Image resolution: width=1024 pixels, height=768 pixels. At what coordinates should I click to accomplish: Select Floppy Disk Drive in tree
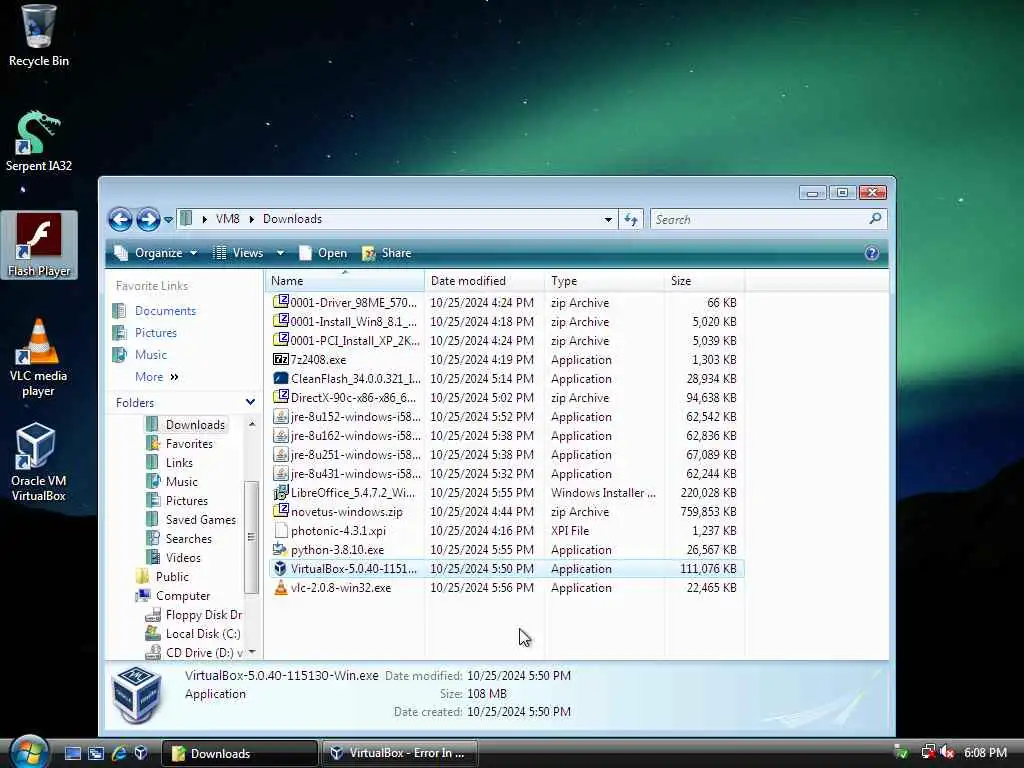(x=204, y=615)
